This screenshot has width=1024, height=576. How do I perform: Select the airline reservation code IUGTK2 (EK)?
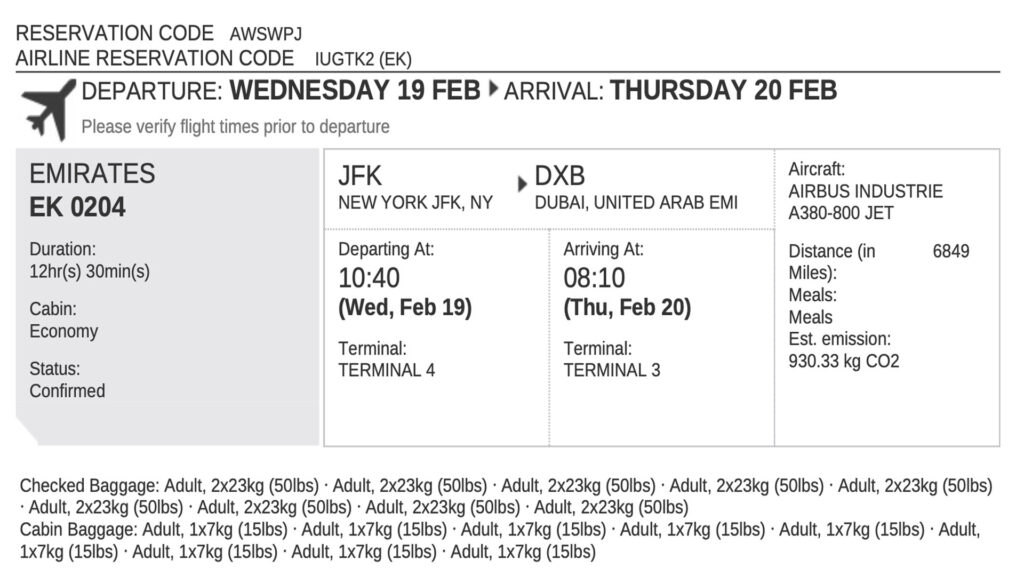(363, 60)
